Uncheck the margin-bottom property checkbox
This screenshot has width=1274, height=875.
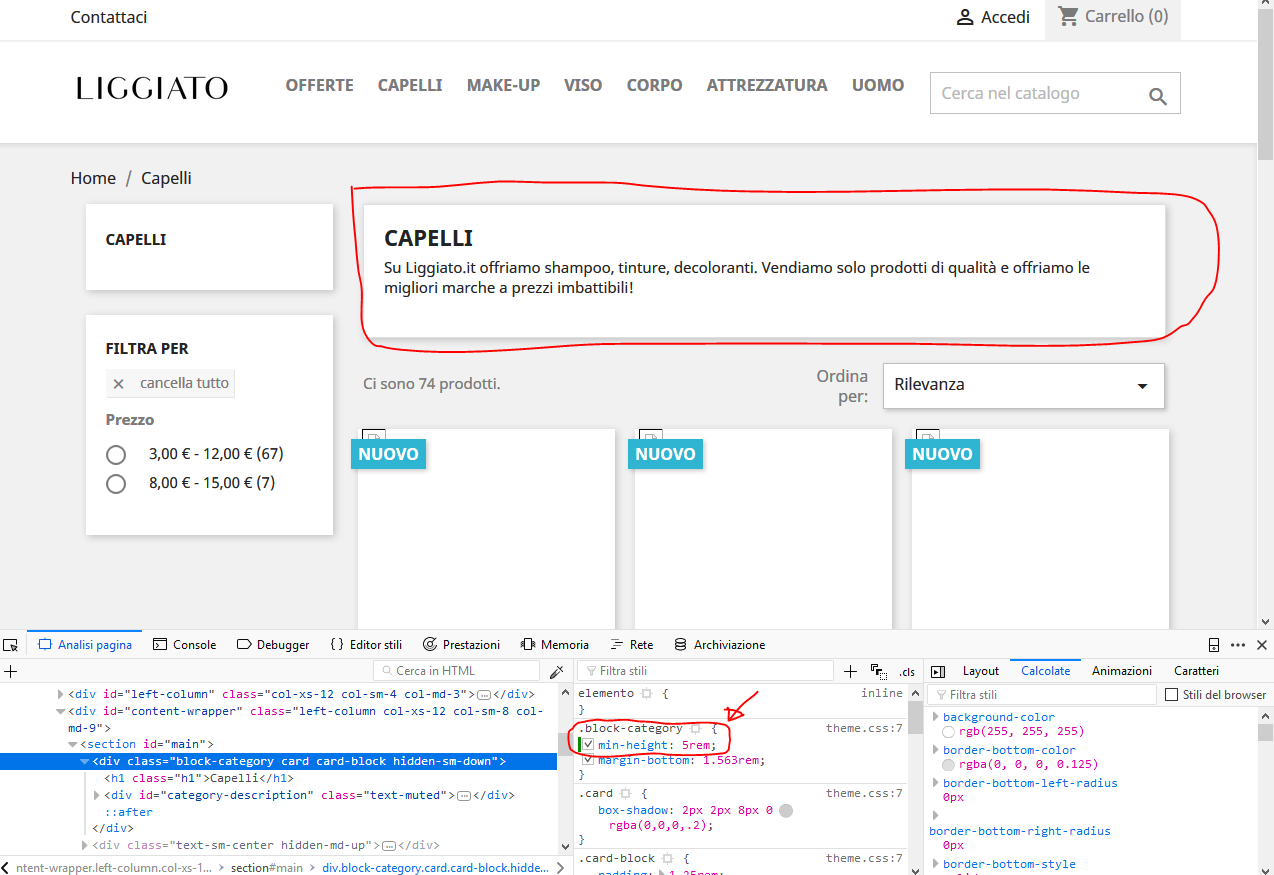(x=589, y=760)
